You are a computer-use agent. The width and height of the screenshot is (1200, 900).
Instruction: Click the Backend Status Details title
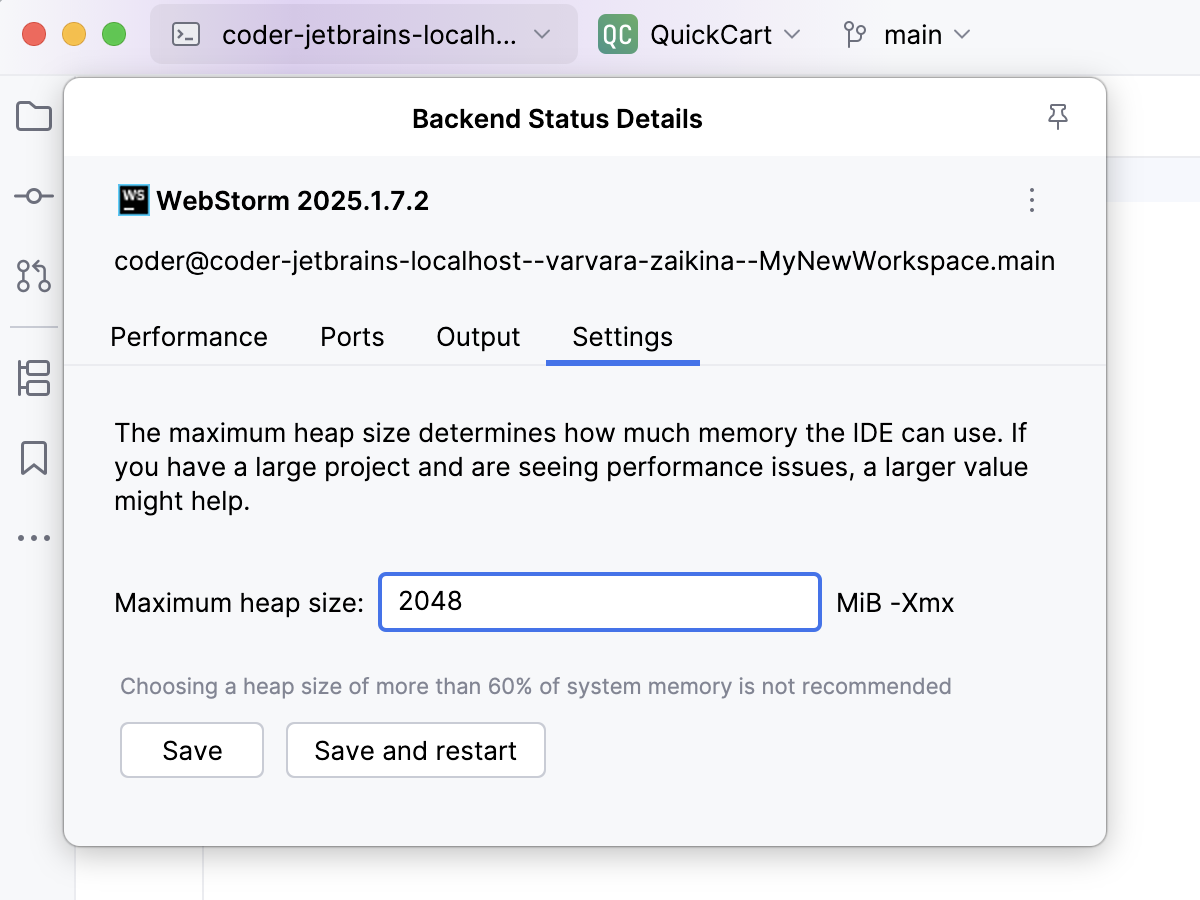pyautogui.click(x=557, y=119)
